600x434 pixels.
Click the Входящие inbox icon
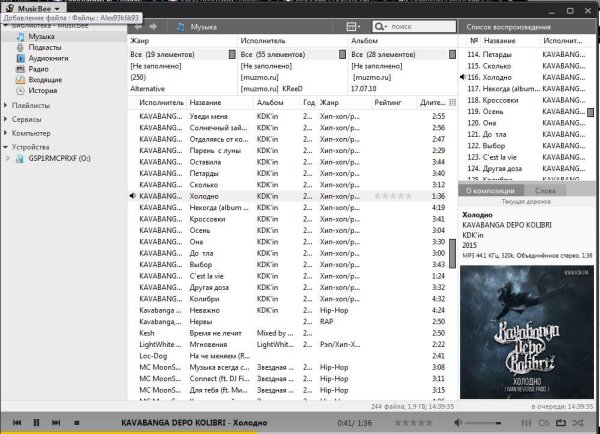pos(20,80)
